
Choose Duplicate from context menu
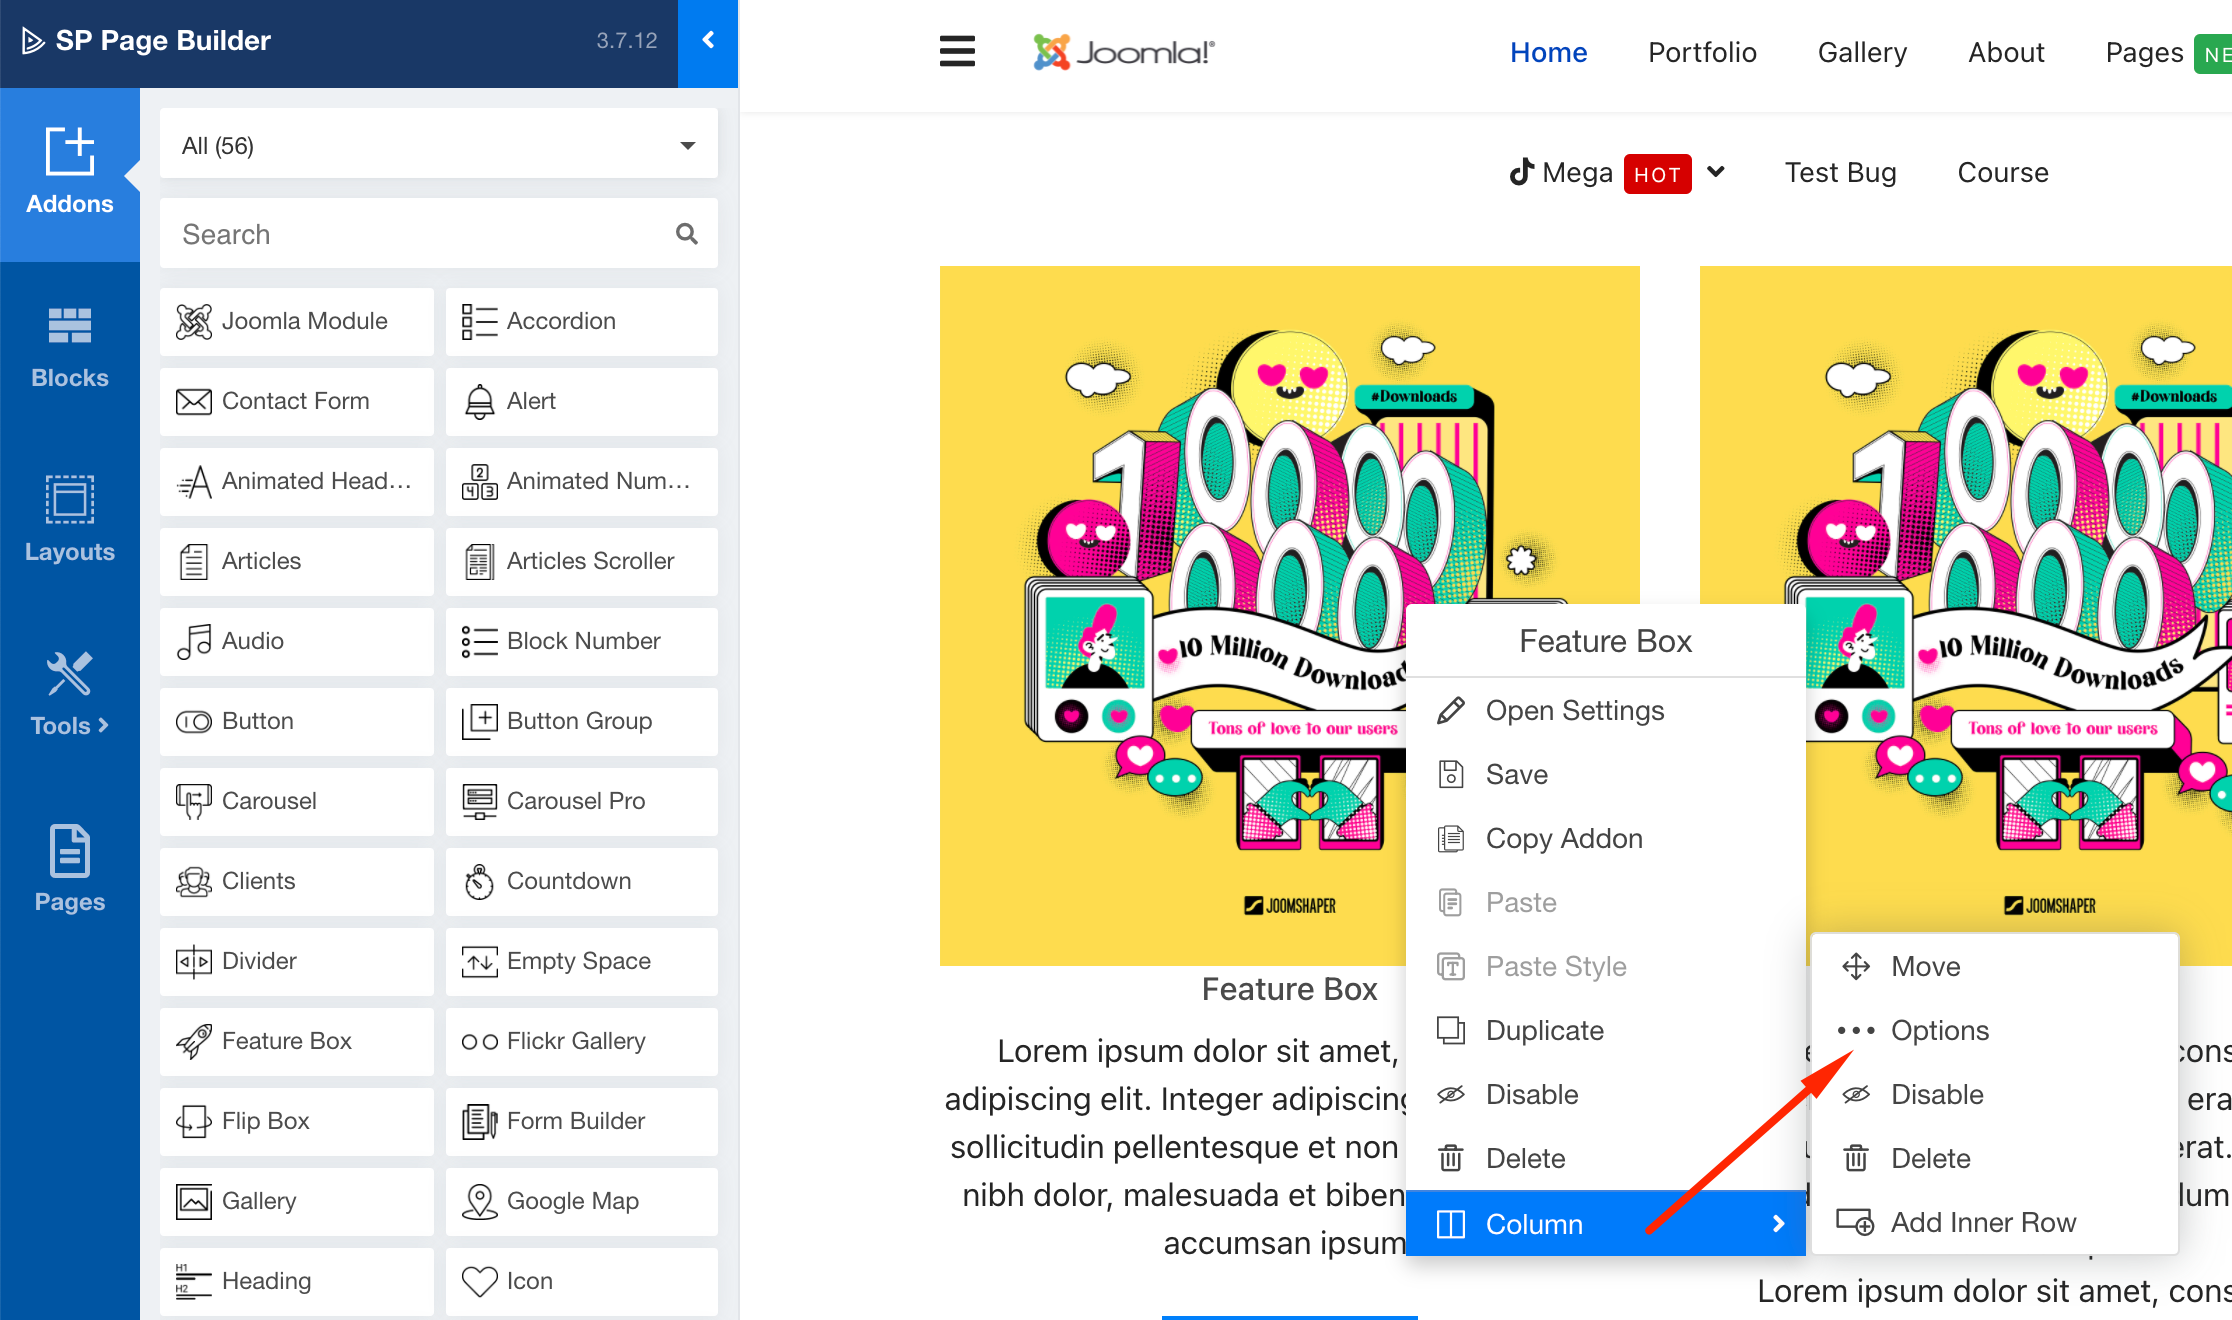(x=1544, y=1030)
